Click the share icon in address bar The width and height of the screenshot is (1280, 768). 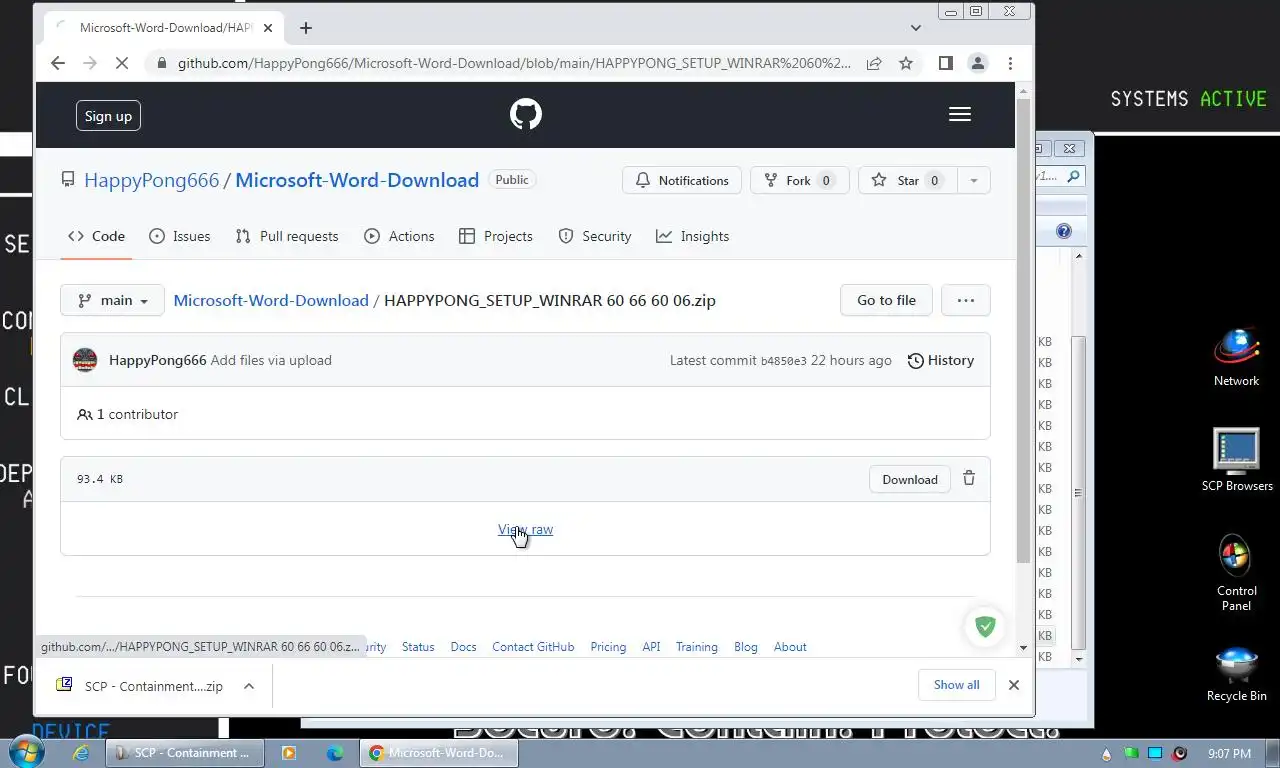[x=874, y=63]
